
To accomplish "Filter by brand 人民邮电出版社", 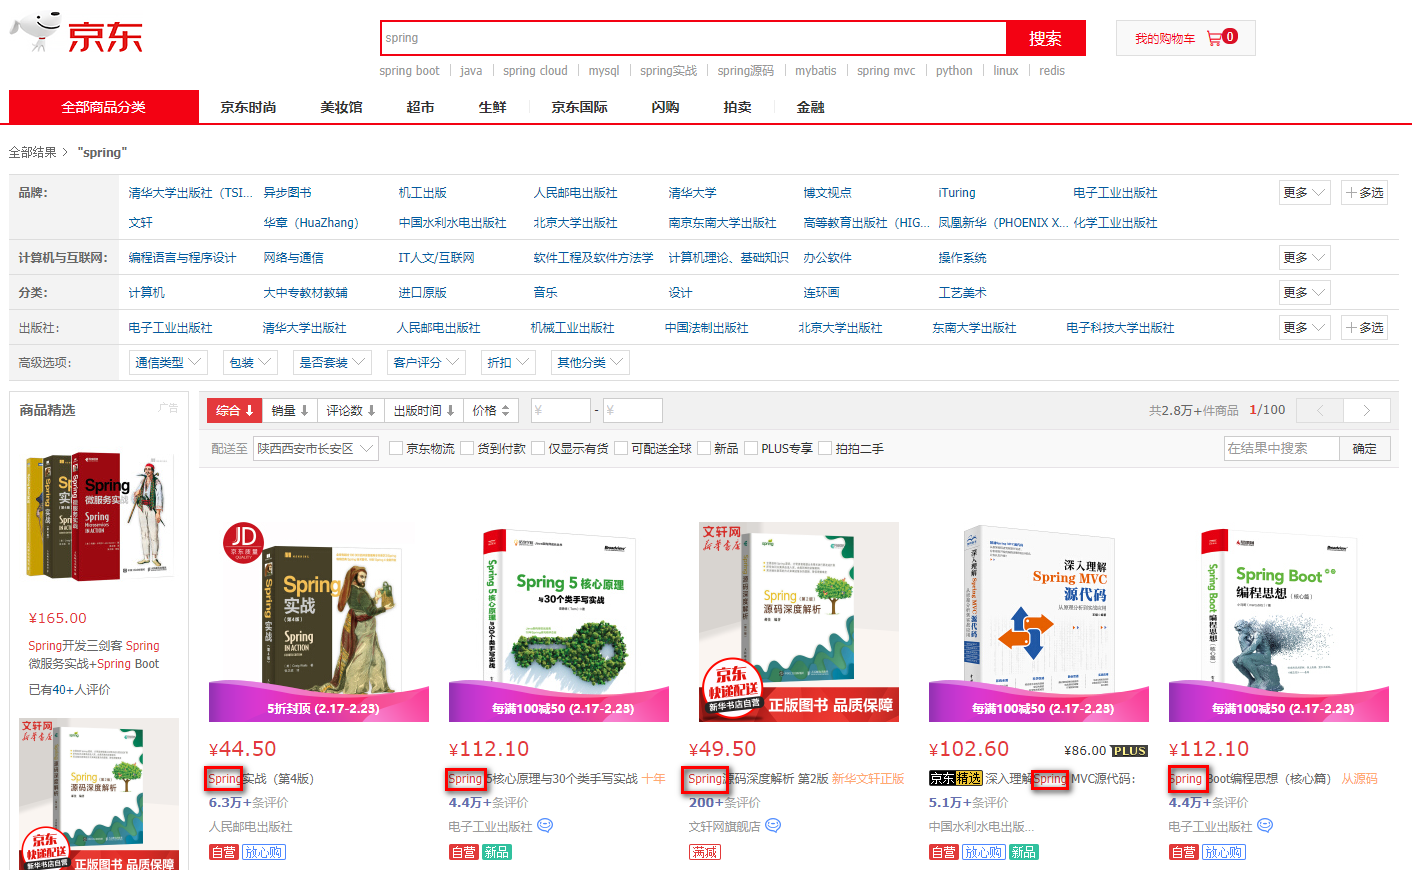I will [x=575, y=192].
